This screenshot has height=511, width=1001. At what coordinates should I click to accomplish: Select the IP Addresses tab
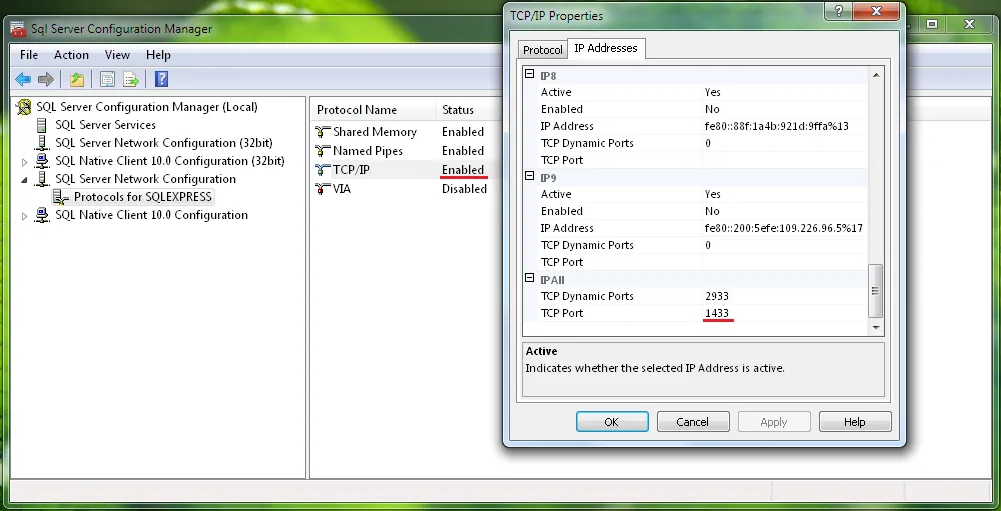(x=606, y=48)
